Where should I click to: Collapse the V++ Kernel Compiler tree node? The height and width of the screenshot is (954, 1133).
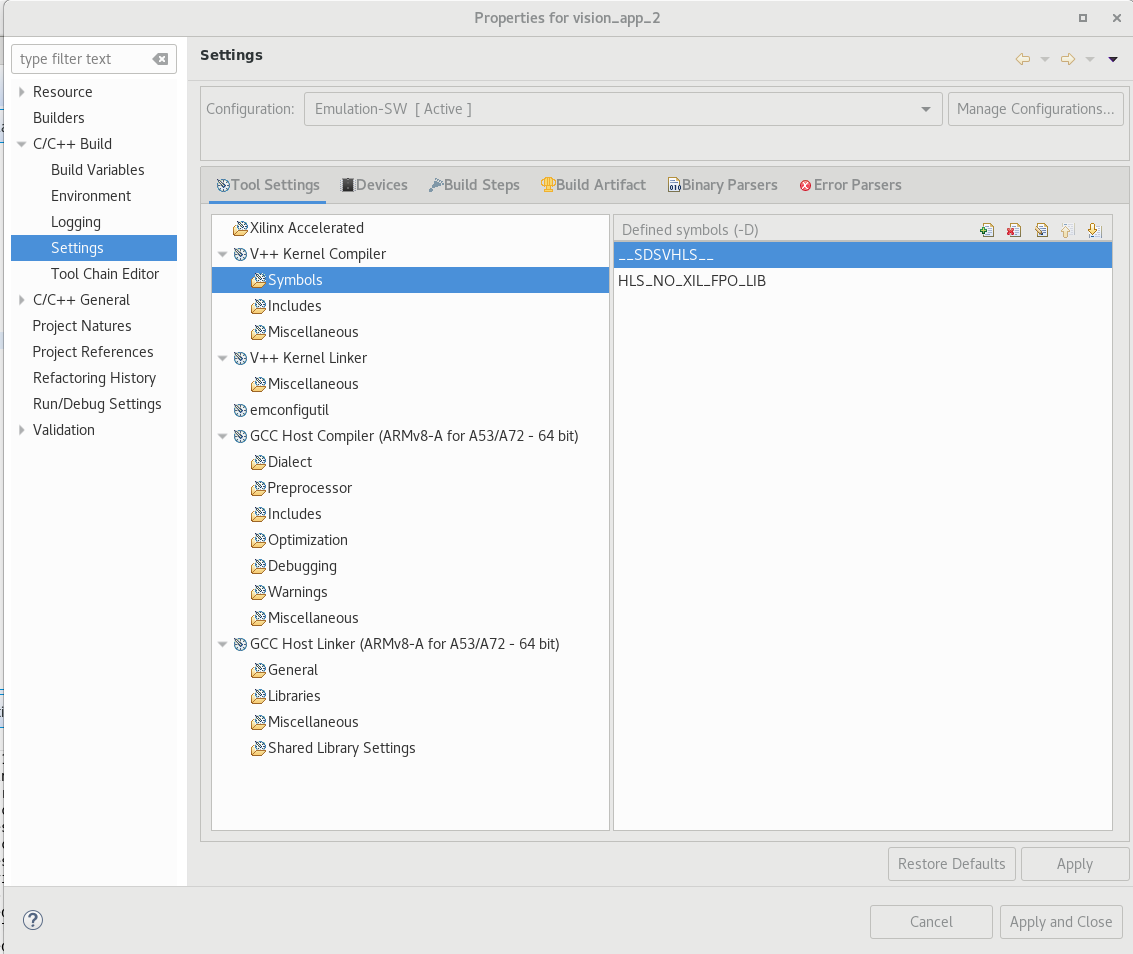pyautogui.click(x=223, y=254)
